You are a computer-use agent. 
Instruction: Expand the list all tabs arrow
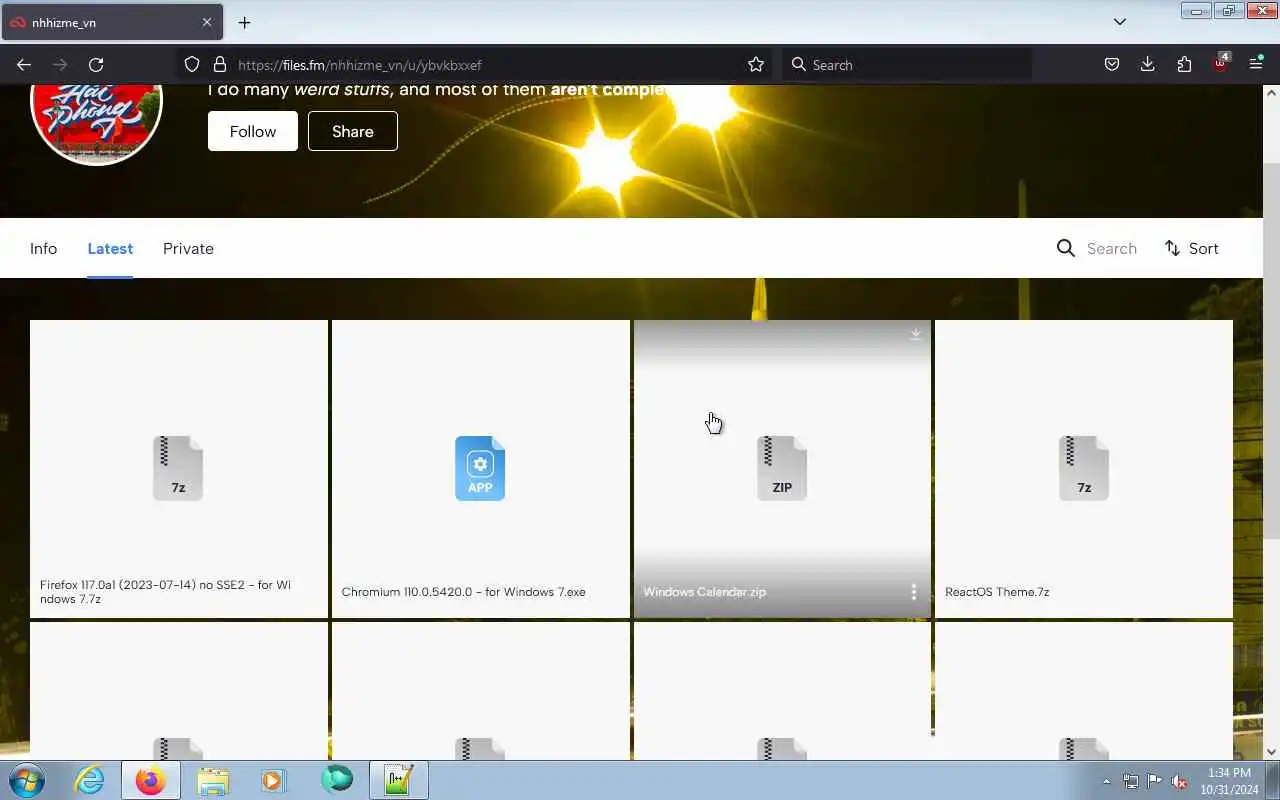(1120, 22)
